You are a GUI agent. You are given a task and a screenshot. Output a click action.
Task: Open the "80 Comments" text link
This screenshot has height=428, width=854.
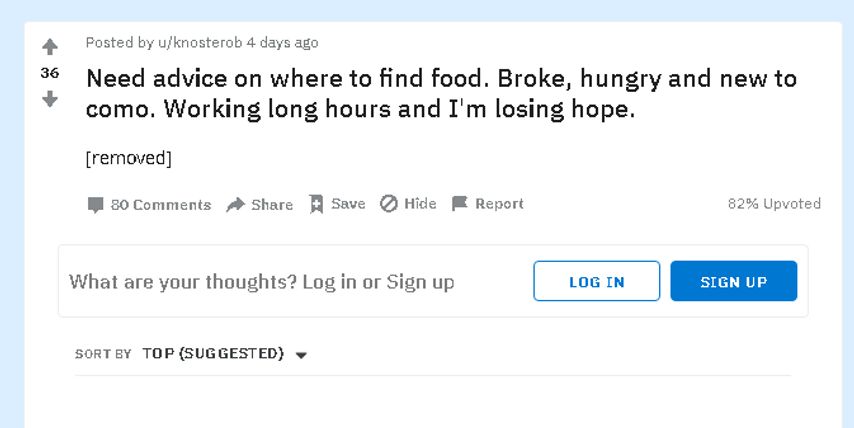click(x=160, y=205)
